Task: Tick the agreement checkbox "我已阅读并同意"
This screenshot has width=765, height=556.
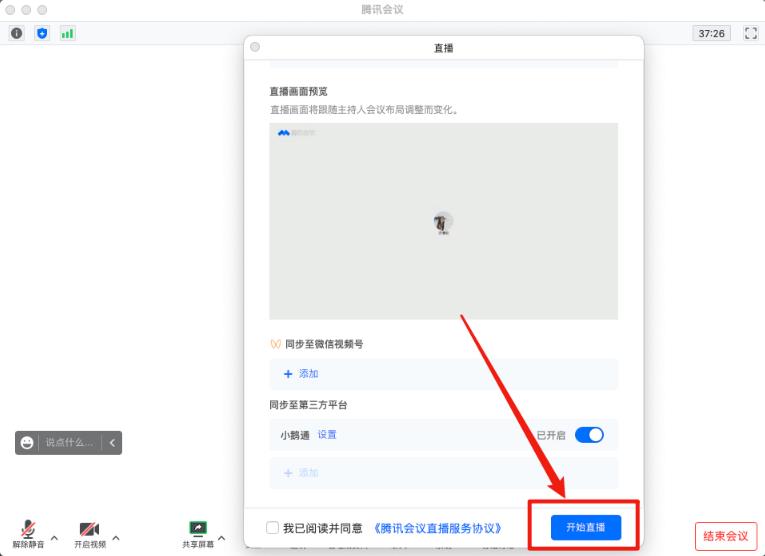Action: (272, 527)
